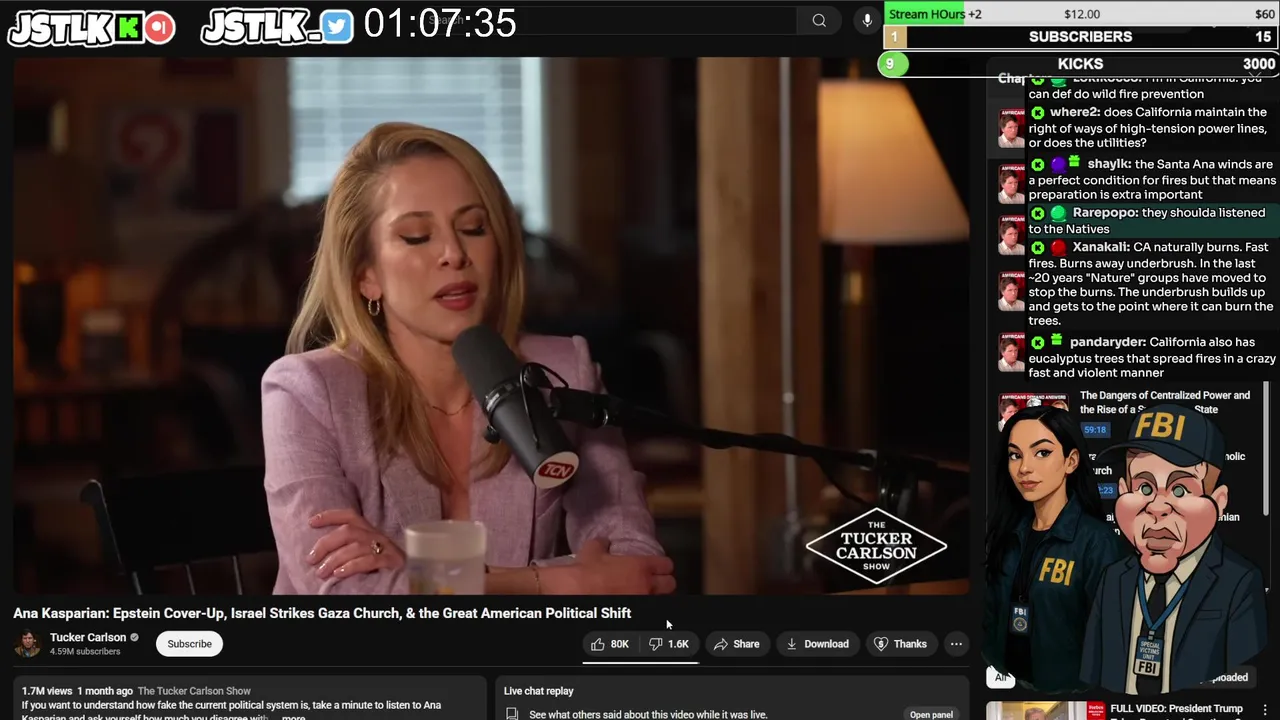Screen dimensions: 1280x720
Task: Open the more actions three-dot menu
Action: 956,644
